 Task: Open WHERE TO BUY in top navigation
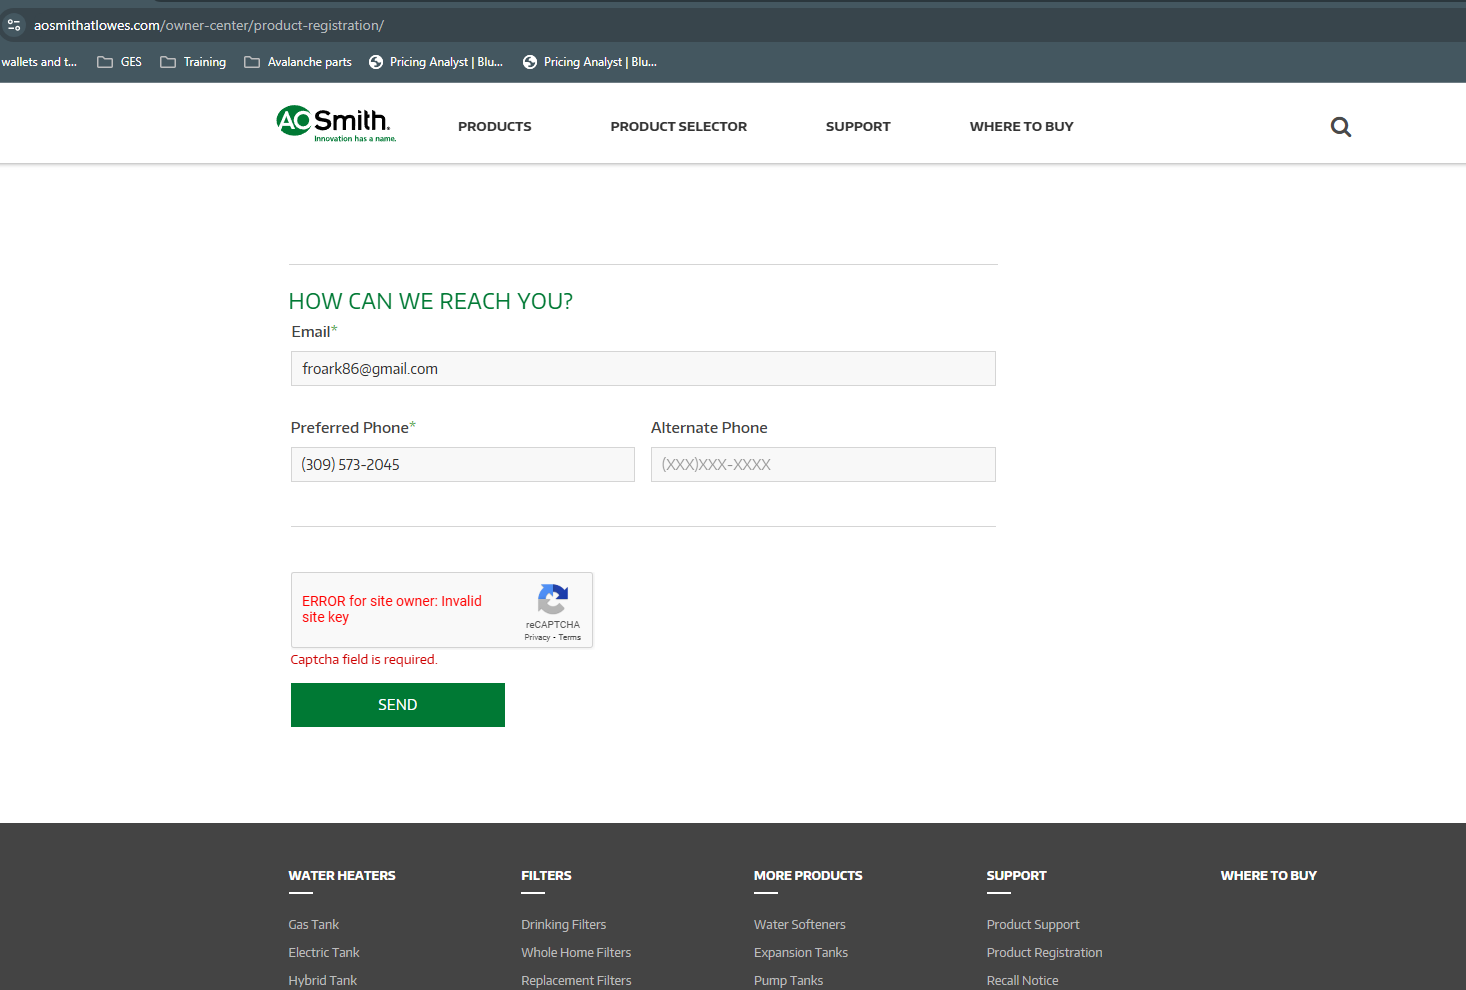tap(1021, 127)
